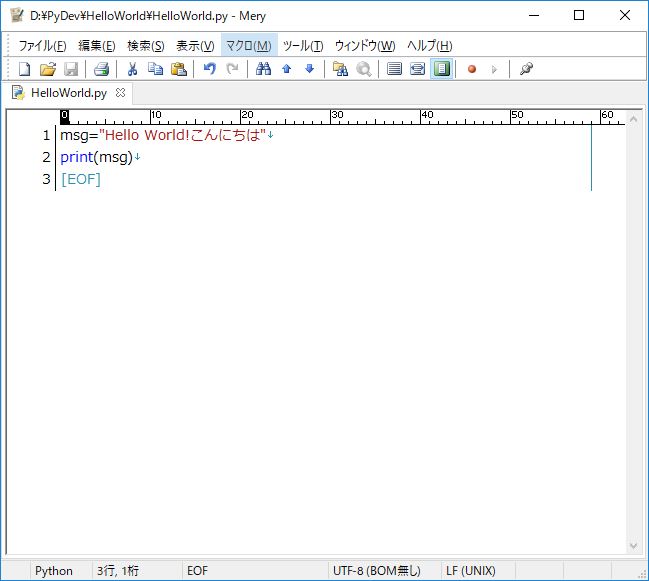Click the Find in Files icon

coord(340,69)
